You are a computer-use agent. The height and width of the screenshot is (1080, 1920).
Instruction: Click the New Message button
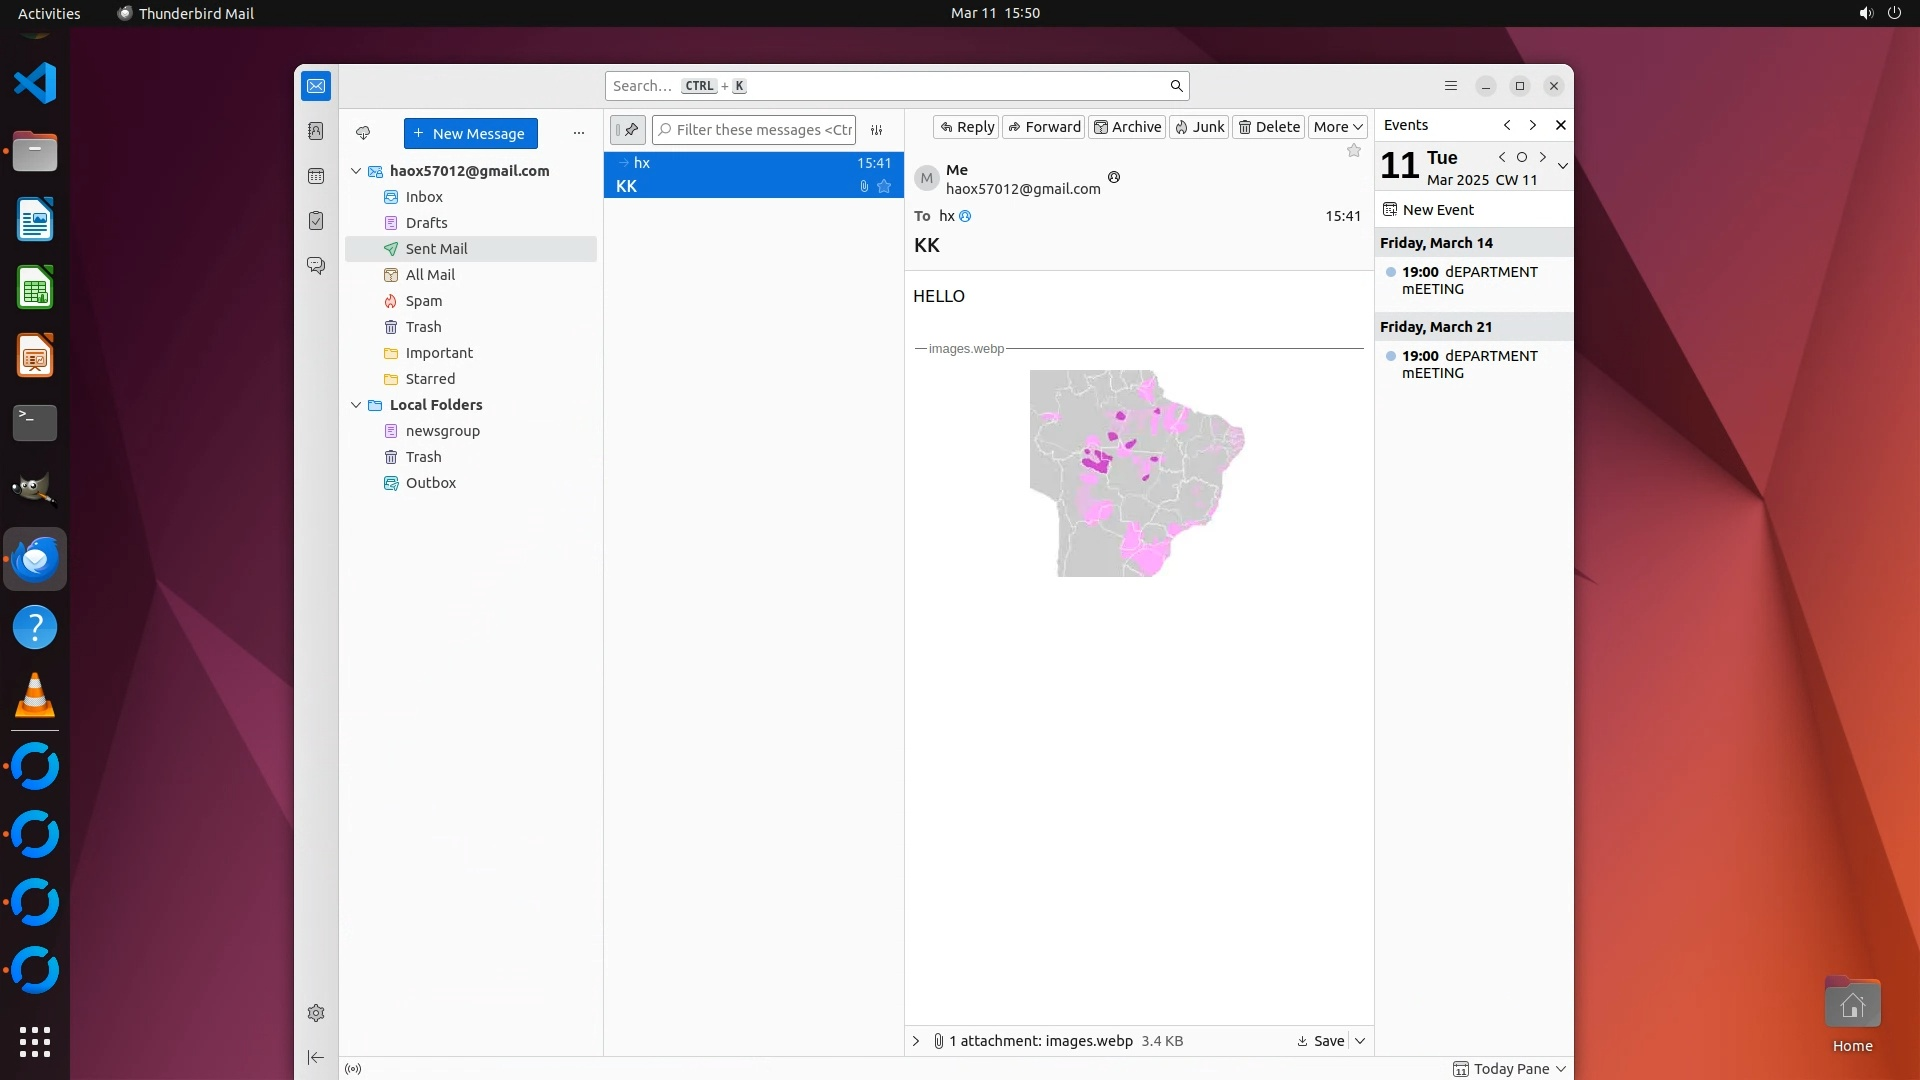click(x=470, y=133)
